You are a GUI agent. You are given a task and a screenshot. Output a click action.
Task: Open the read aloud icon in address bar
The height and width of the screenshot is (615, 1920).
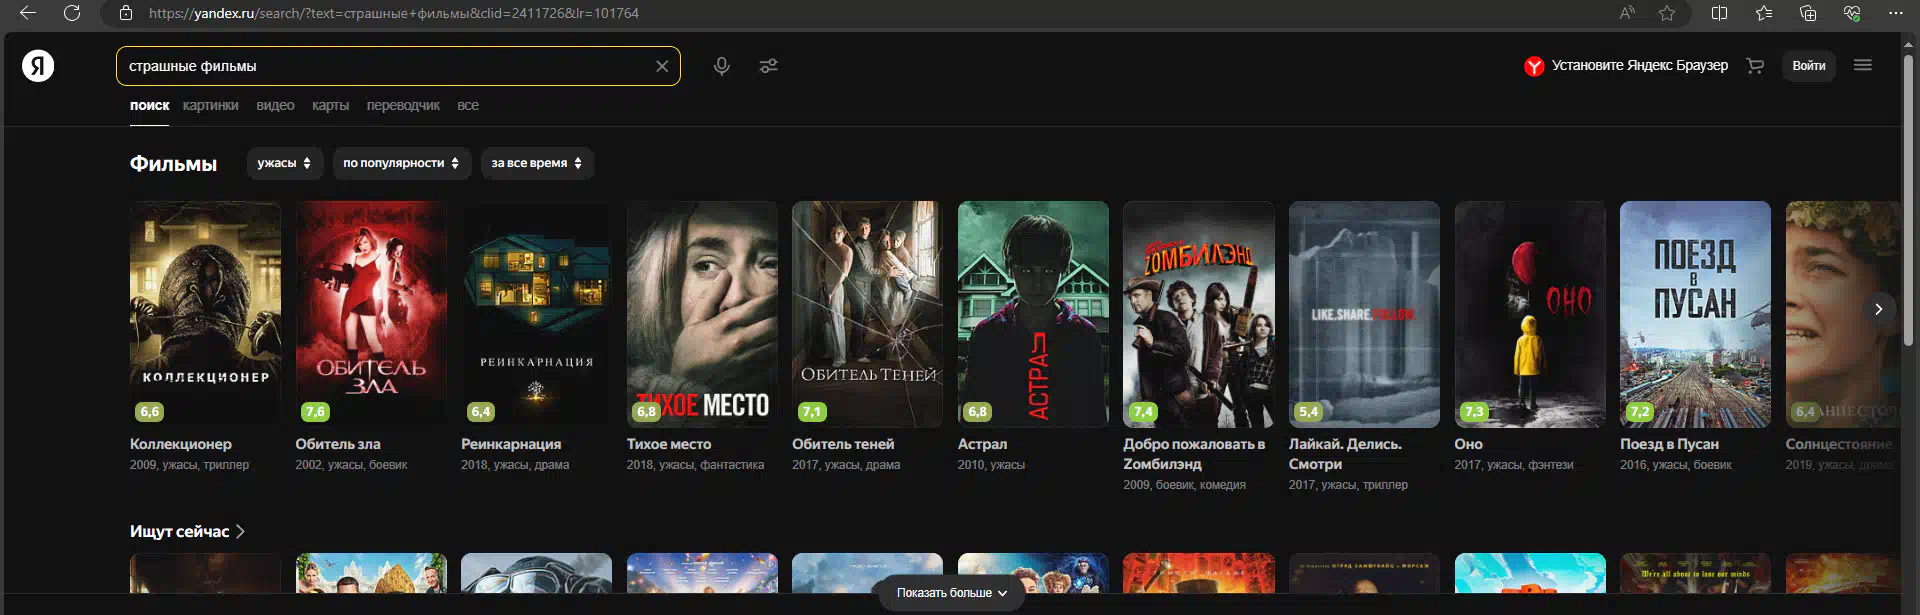[1627, 13]
